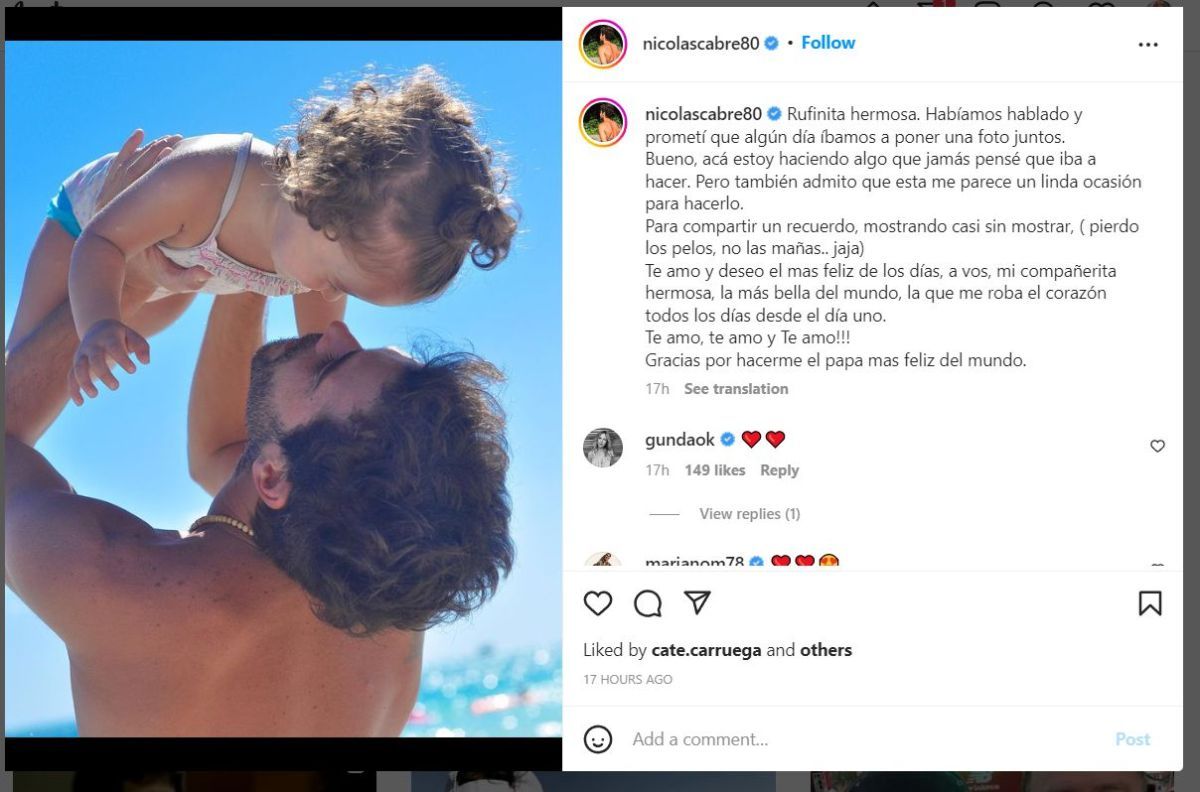The image size is (1200, 792).
Task: Open comments via speech bubble icon
Action: point(648,603)
